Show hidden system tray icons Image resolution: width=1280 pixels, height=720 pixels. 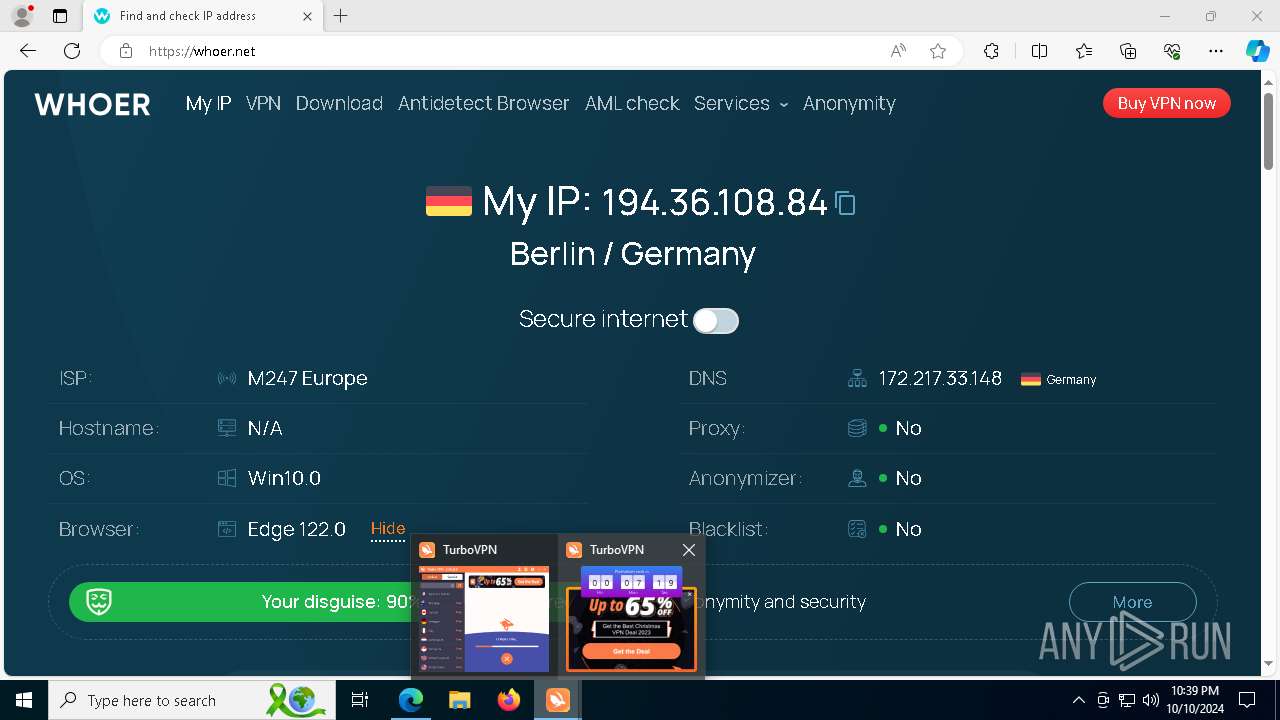coord(1078,700)
